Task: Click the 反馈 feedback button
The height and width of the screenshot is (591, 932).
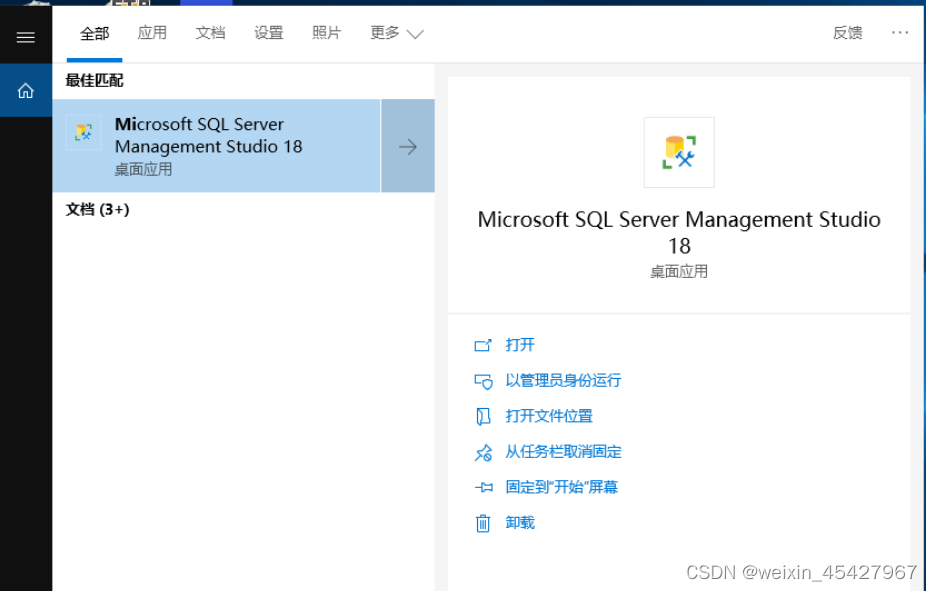Action: 847,33
